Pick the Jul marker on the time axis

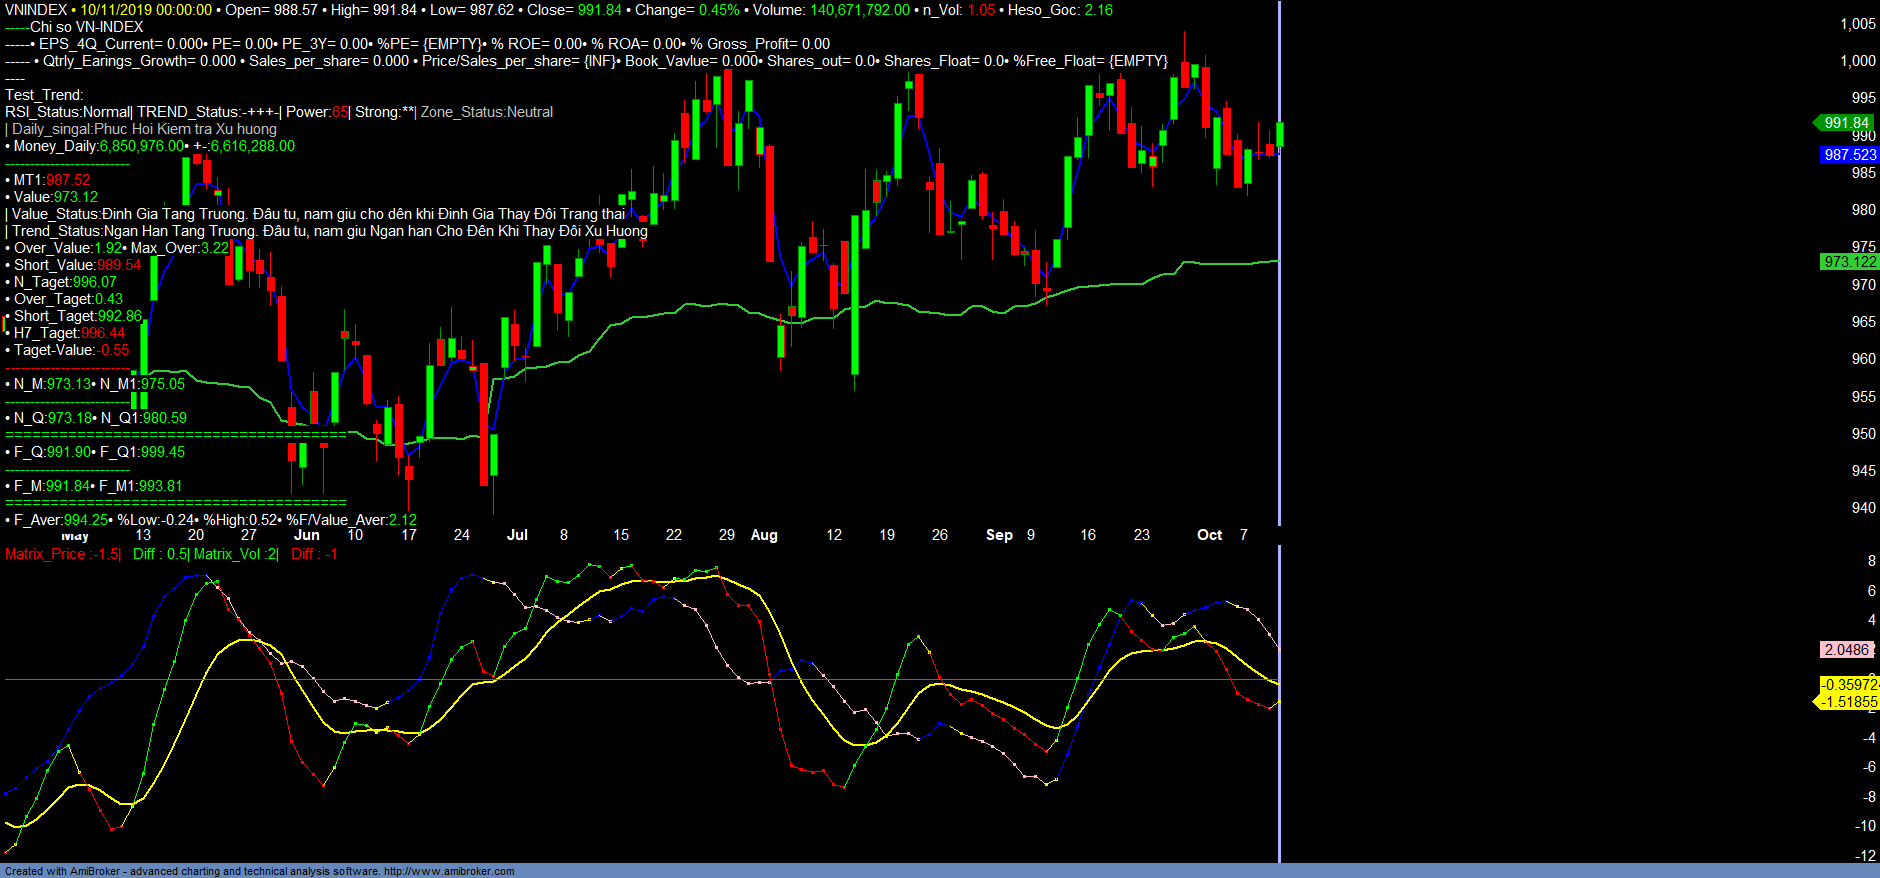click(x=517, y=535)
